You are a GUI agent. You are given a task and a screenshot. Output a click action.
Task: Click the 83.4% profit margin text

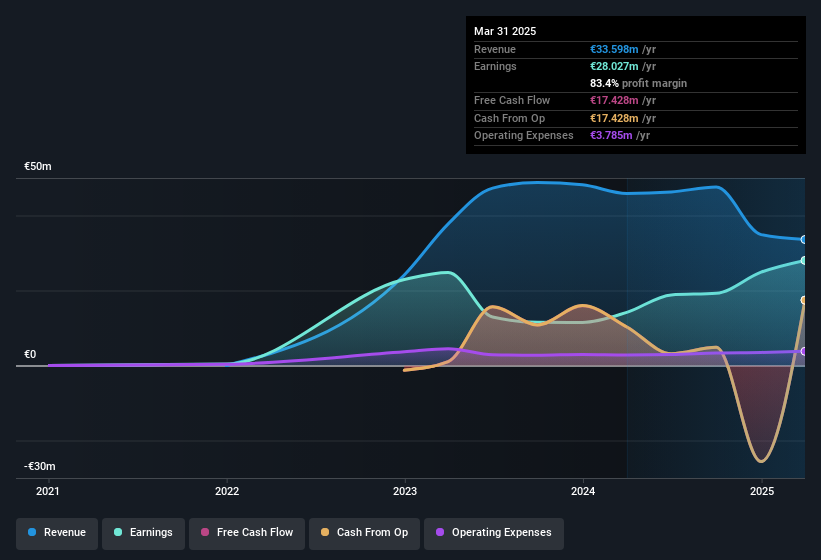point(638,83)
